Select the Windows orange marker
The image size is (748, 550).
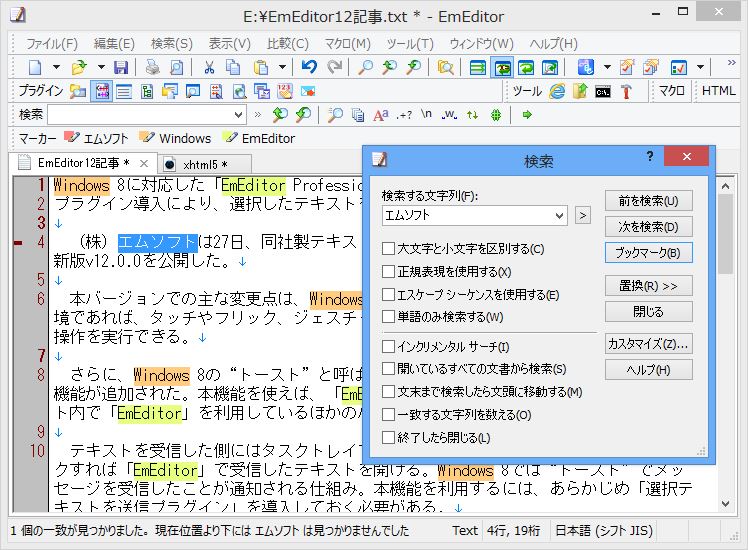coord(175,138)
